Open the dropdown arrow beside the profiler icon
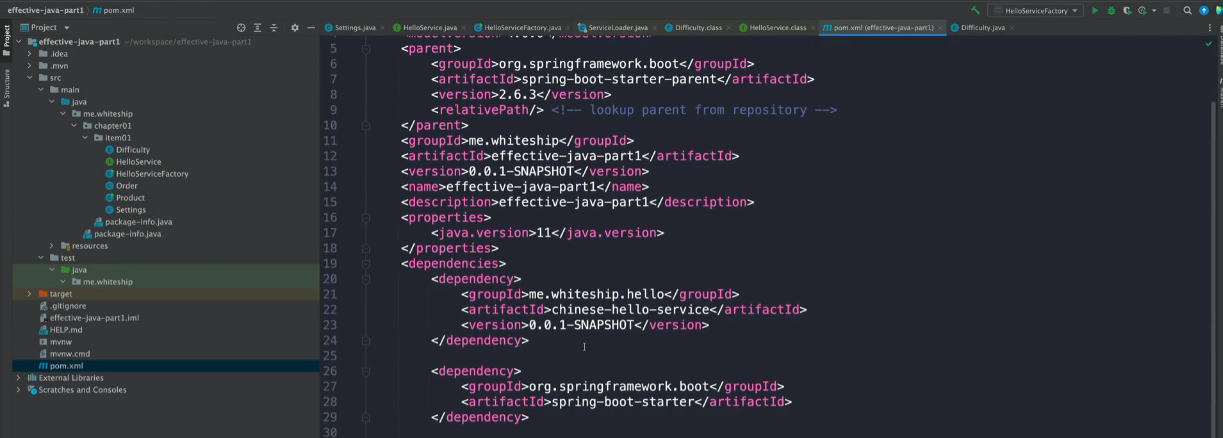The height and width of the screenshot is (438, 1223). coord(1152,10)
